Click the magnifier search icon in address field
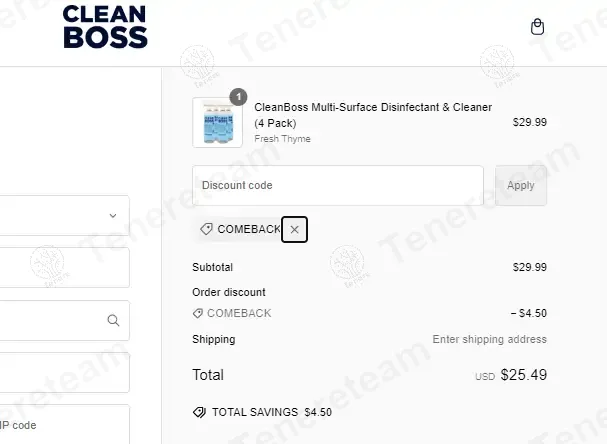This screenshot has width=607, height=444. click(x=113, y=321)
